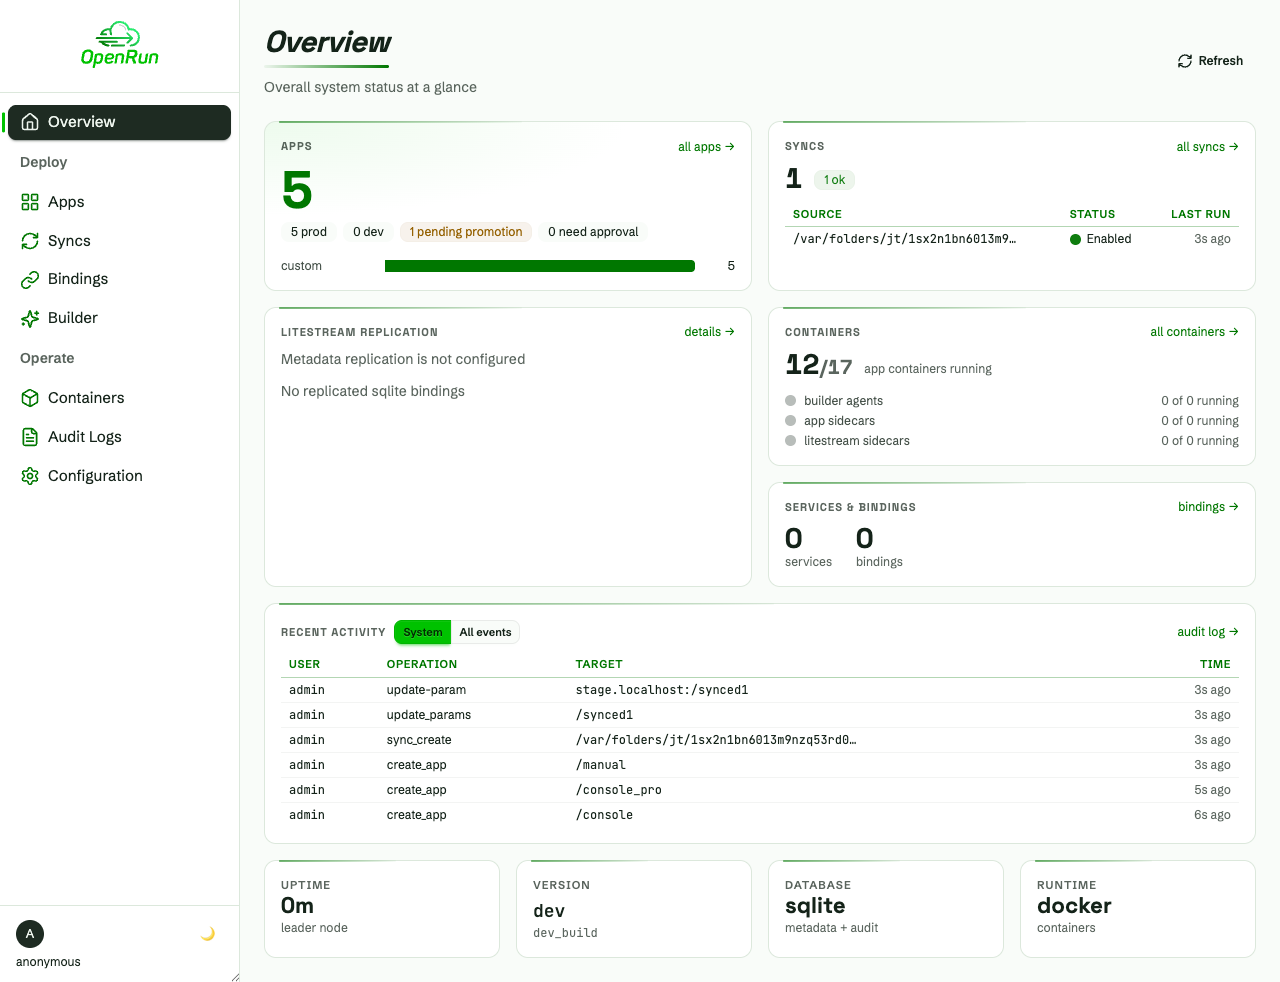Click the LAST RUN column header
1280x982 pixels.
point(1201,214)
